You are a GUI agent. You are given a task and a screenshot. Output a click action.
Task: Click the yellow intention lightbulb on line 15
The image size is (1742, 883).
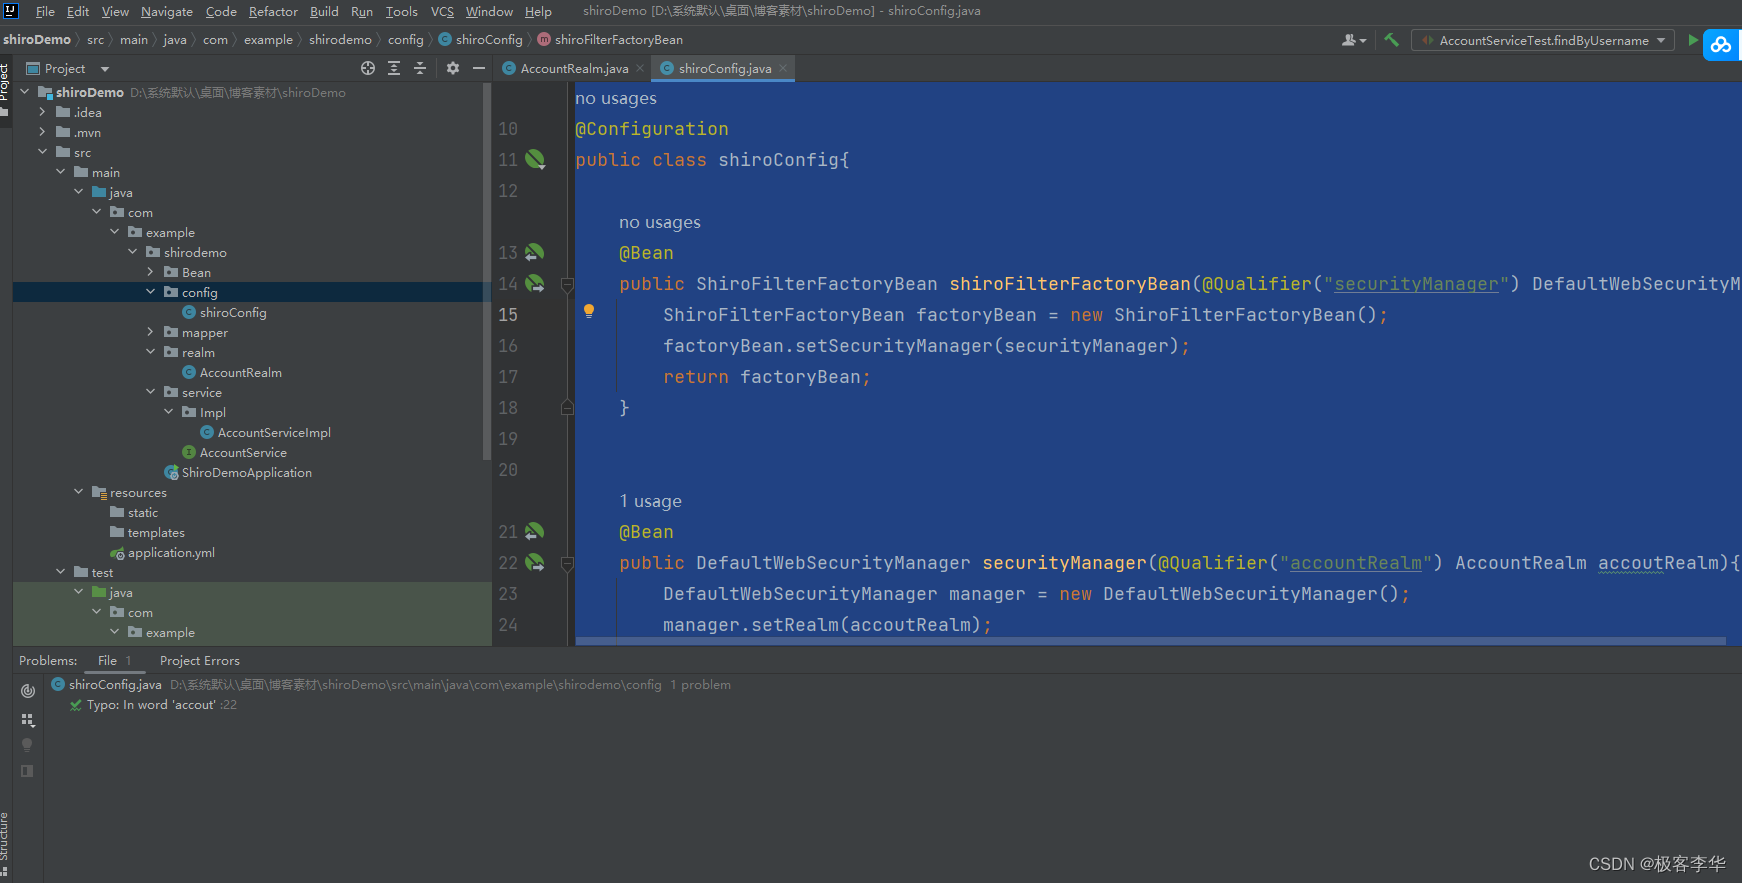click(589, 311)
